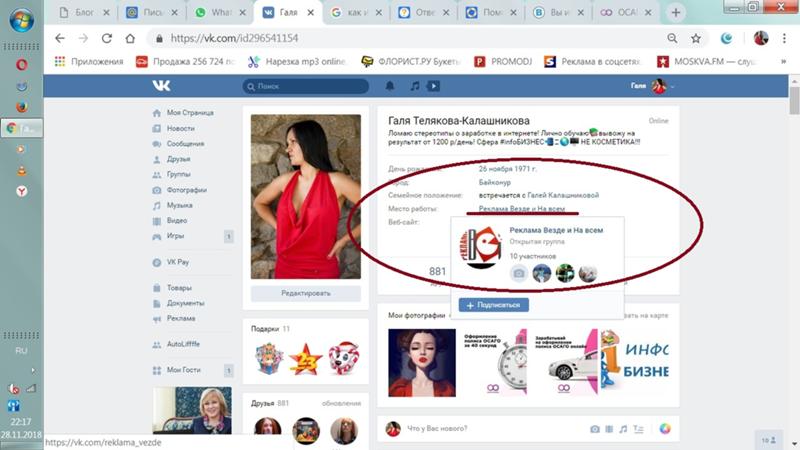The image size is (800, 450).
Task: Open Друзья in the left menu
Action: pyautogui.click(x=179, y=159)
